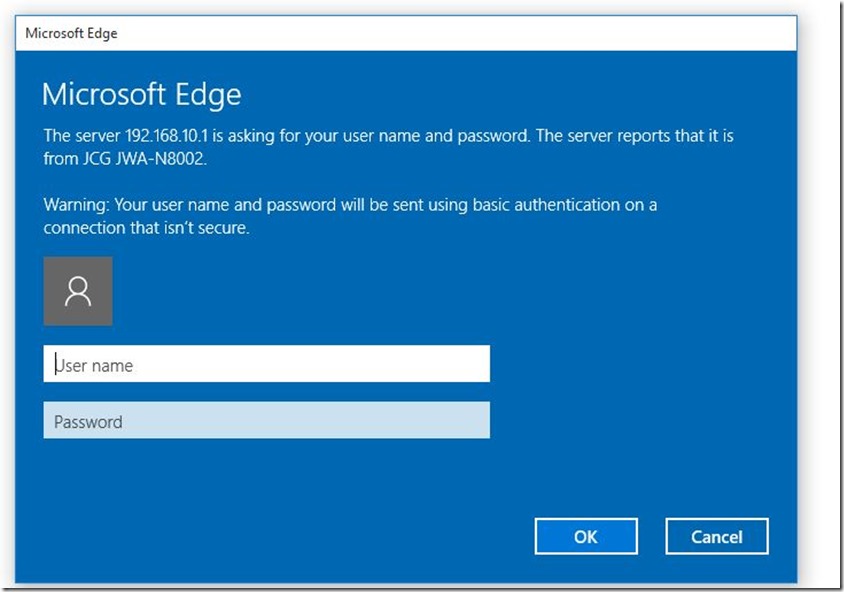The image size is (844, 592).
Task: Confirm credentials with the OK button
Action: 586,536
